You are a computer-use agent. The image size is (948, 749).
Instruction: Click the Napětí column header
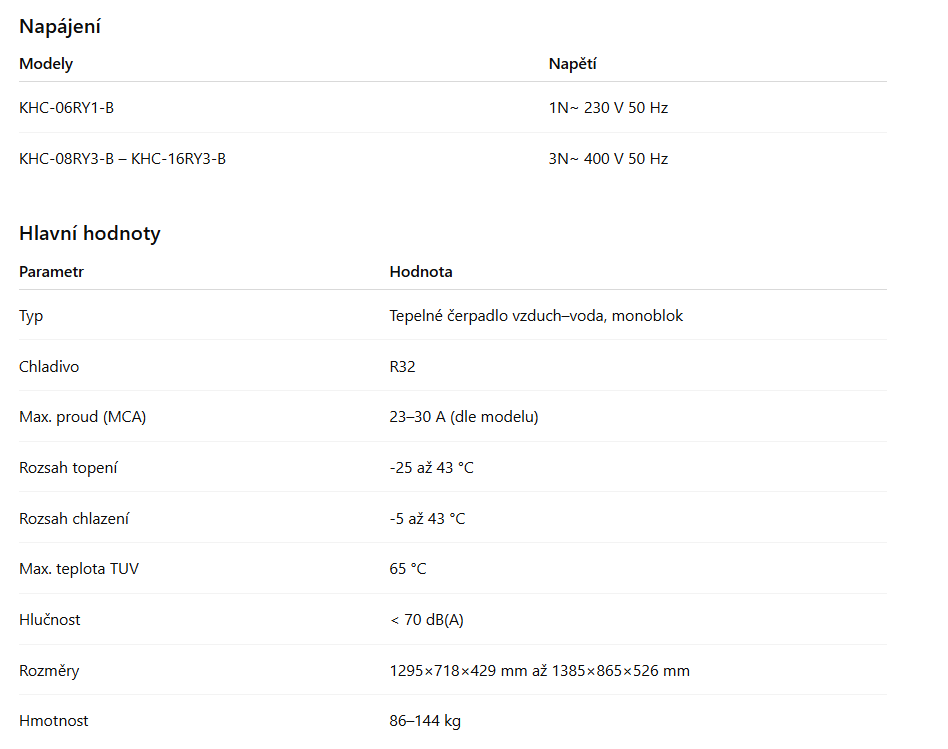[572, 64]
